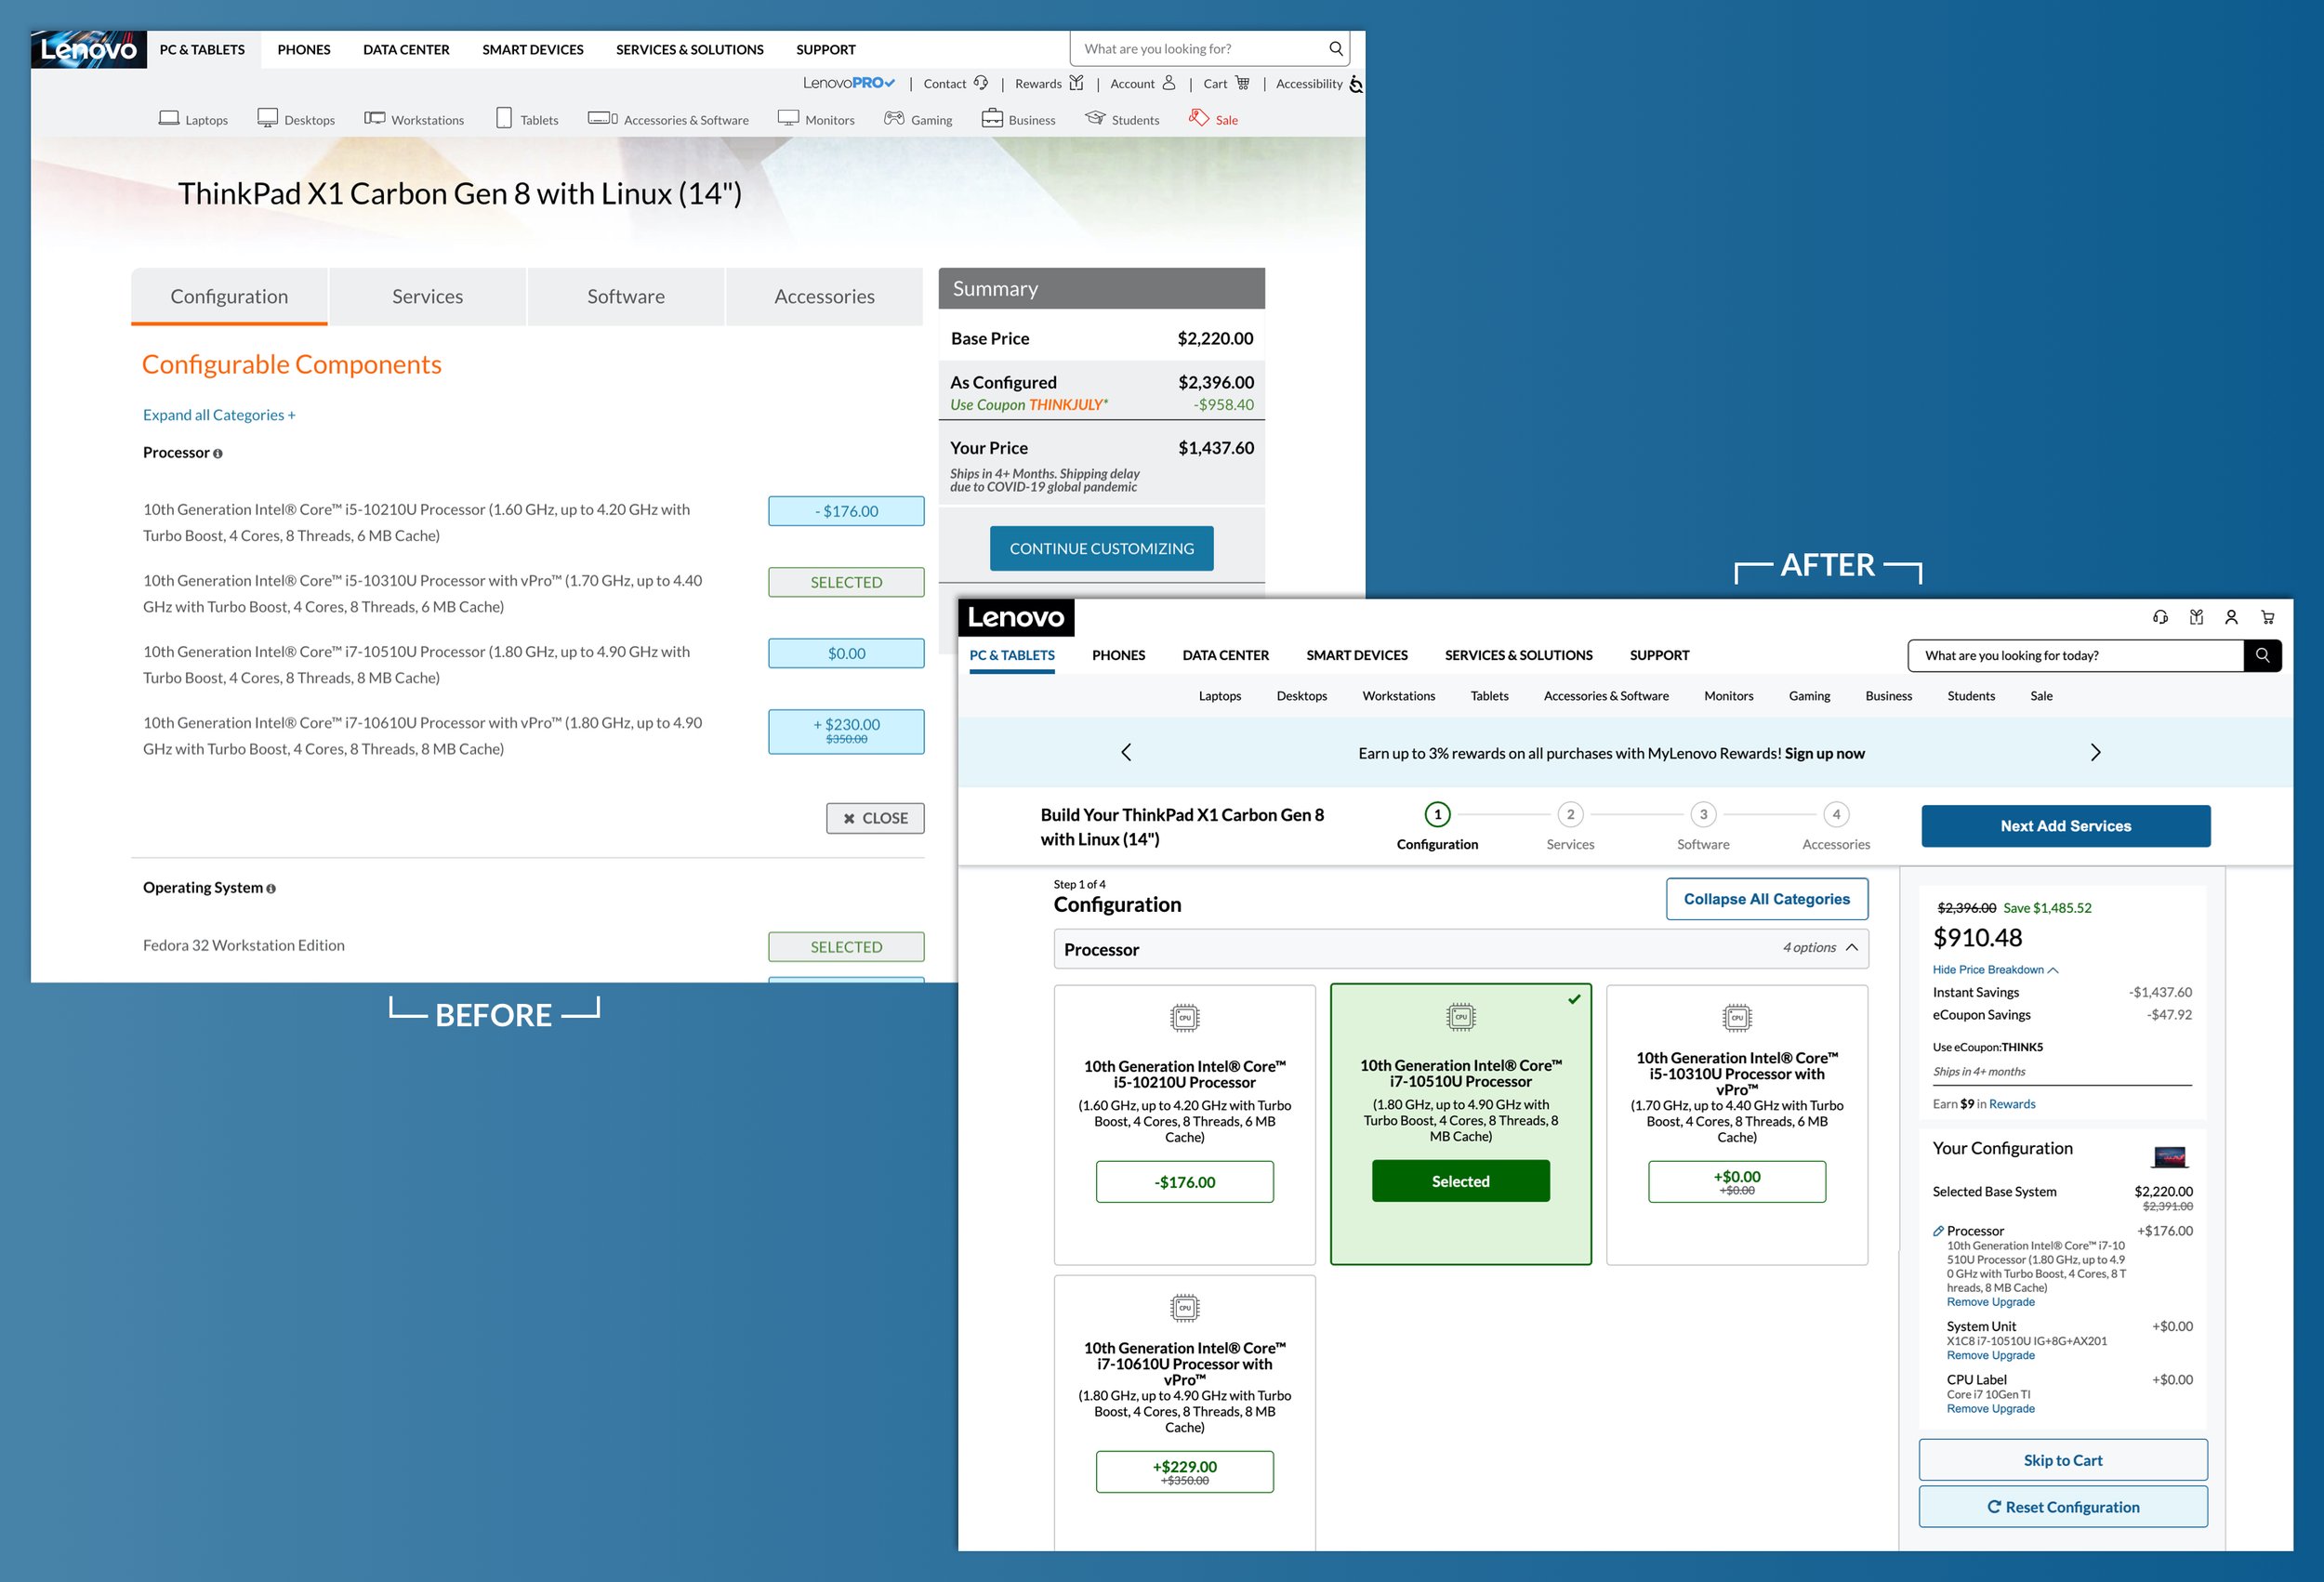Click the Lenovo logo in the After page
Image resolution: width=2324 pixels, height=1582 pixels.
(1016, 617)
